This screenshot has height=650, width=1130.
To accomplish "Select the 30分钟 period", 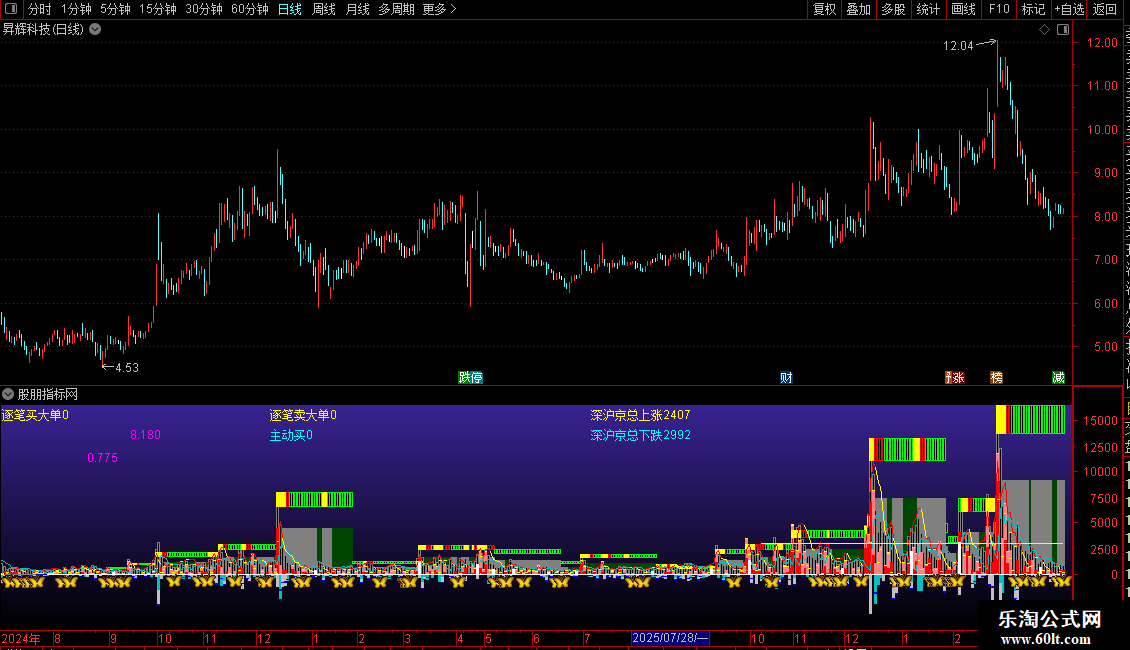I will point(204,9).
